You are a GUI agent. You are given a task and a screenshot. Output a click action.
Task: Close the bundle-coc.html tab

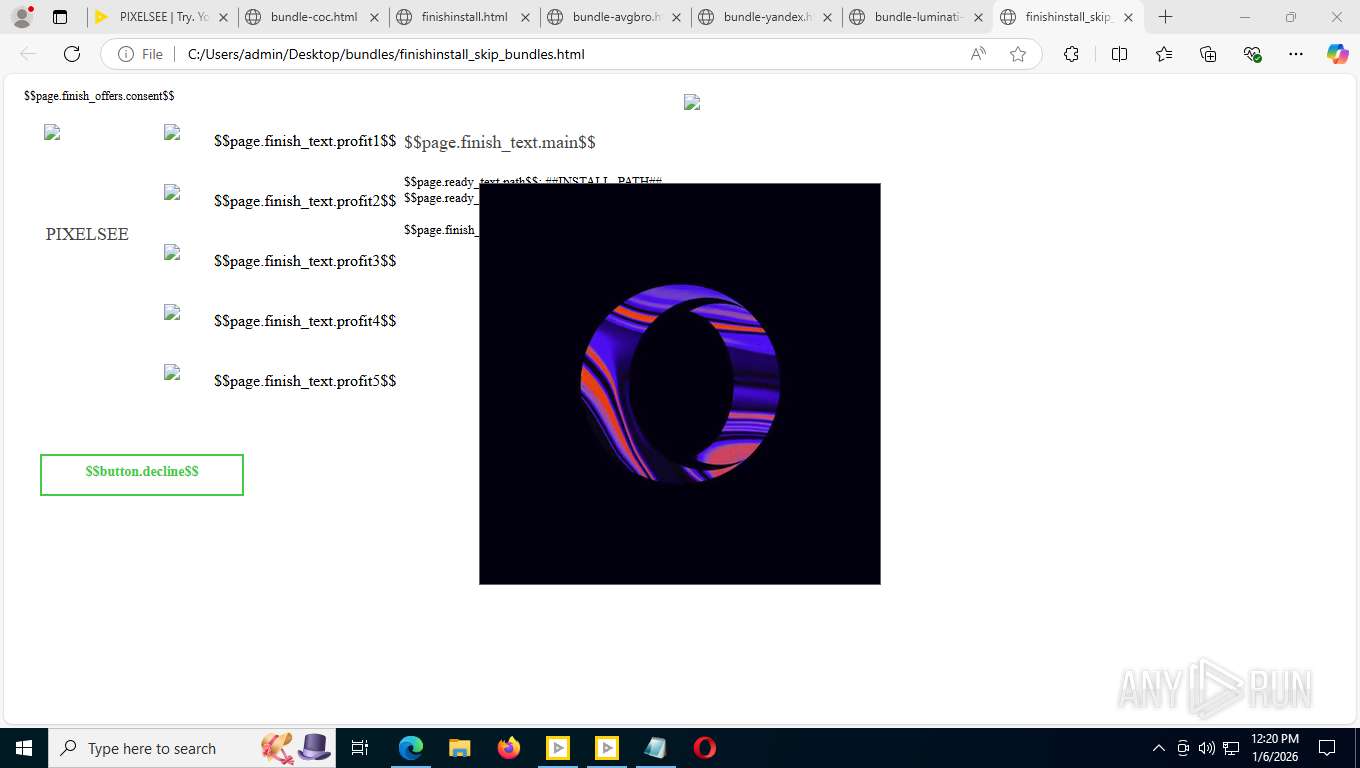coord(375,17)
